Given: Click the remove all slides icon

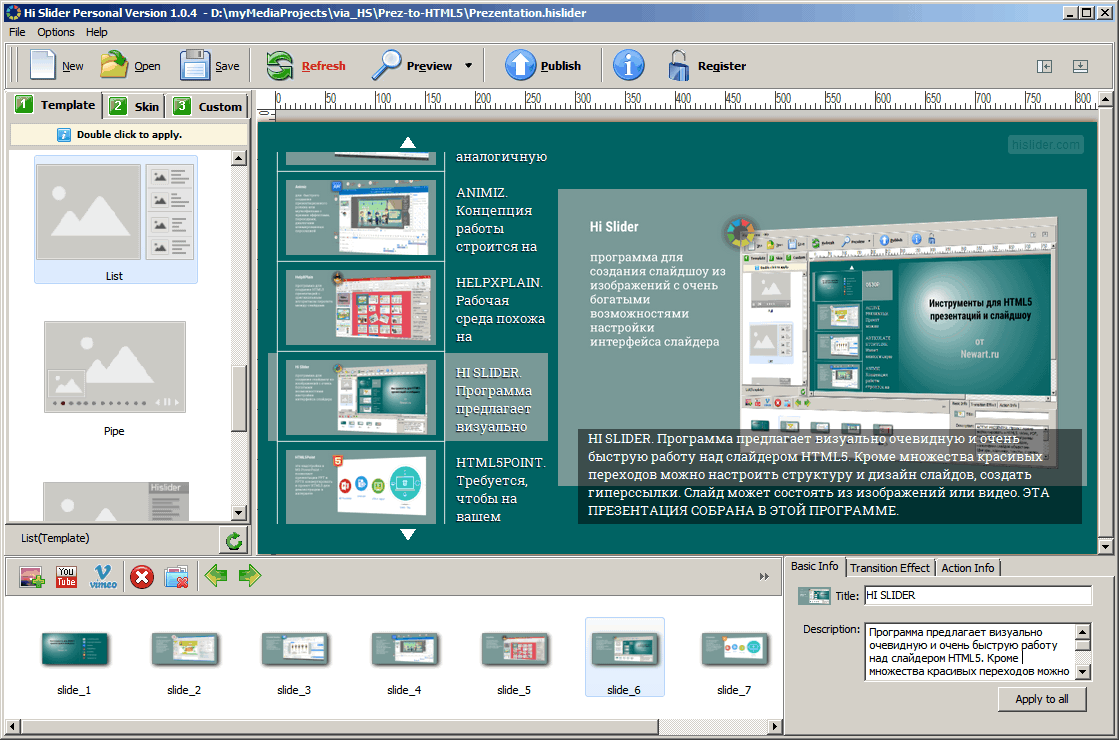Looking at the screenshot, I should click(176, 577).
